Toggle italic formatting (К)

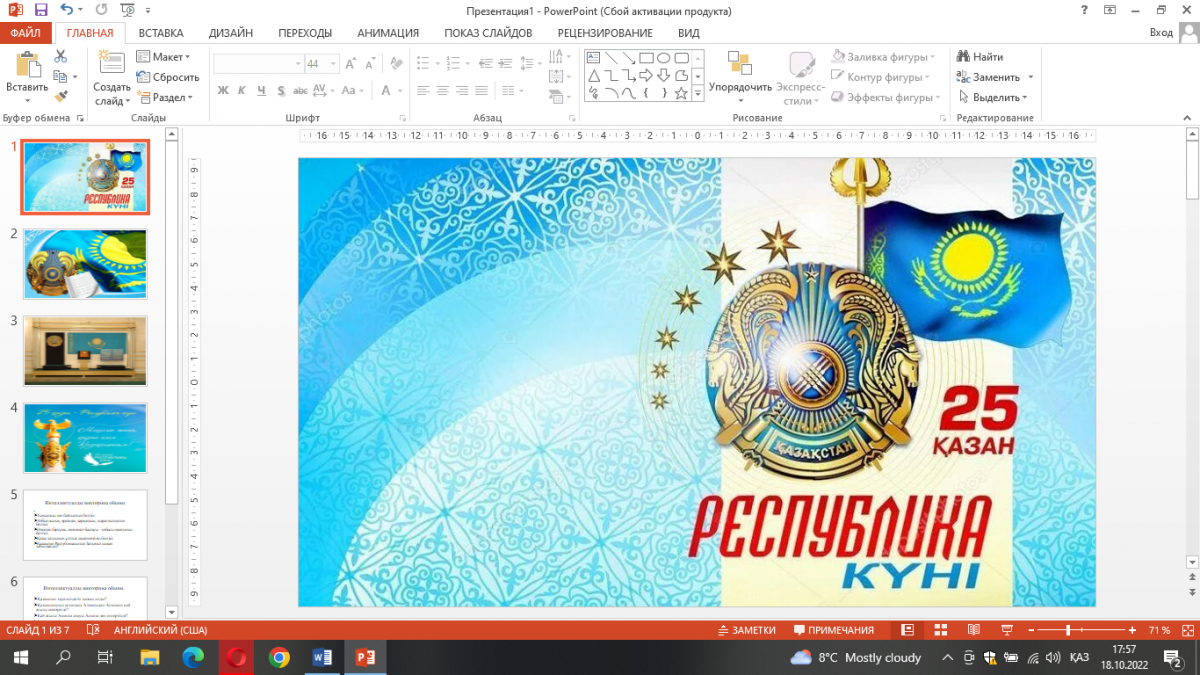[x=242, y=90]
